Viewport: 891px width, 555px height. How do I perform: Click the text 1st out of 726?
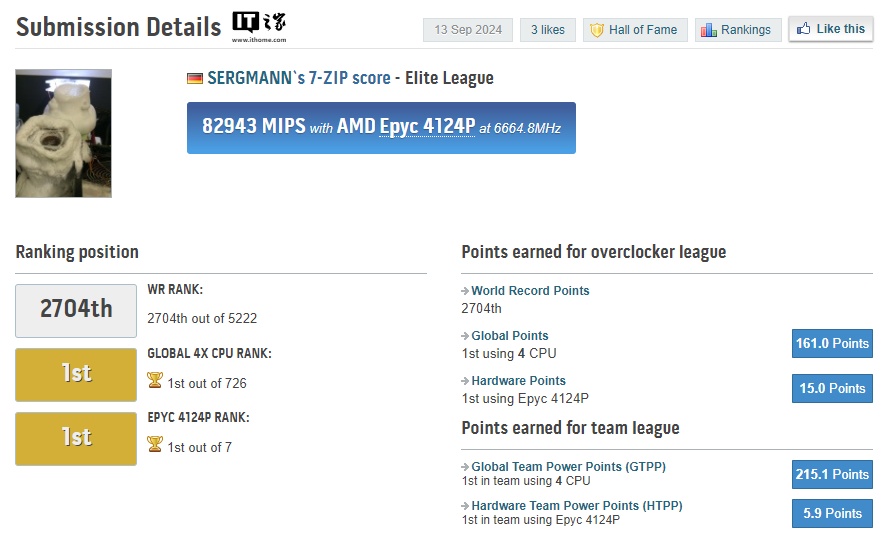click(x=207, y=383)
